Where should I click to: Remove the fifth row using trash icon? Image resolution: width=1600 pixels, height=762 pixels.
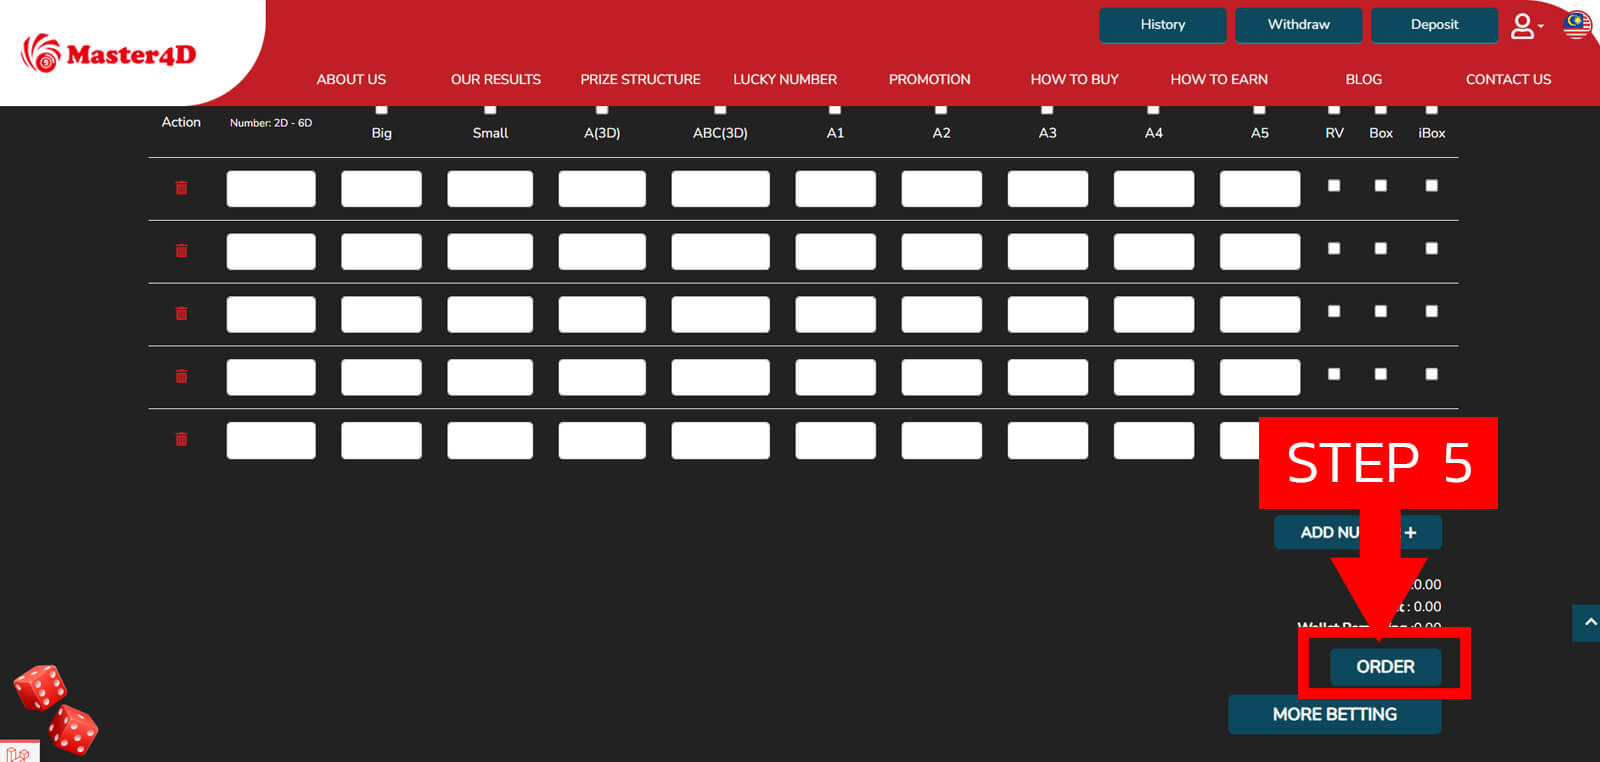pos(181,440)
